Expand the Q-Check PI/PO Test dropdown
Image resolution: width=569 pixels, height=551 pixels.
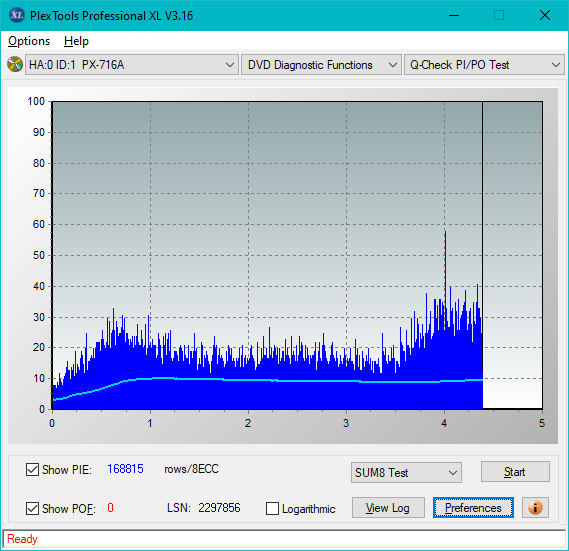click(x=484, y=65)
